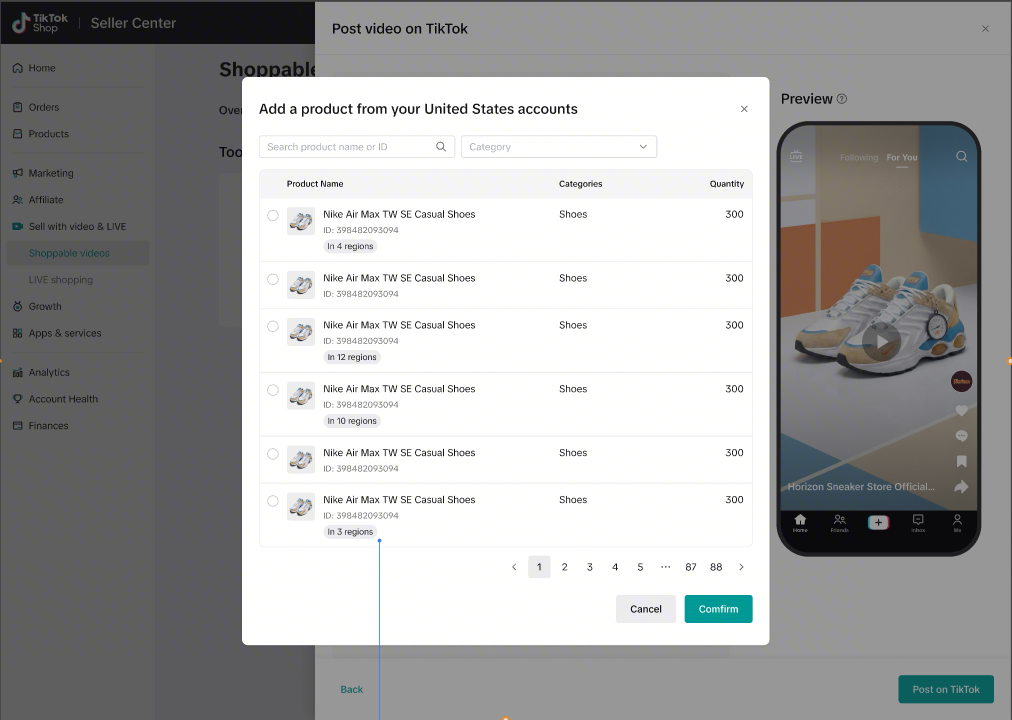1012x720 pixels.
Task: Open the Category dropdown
Action: coord(558,147)
